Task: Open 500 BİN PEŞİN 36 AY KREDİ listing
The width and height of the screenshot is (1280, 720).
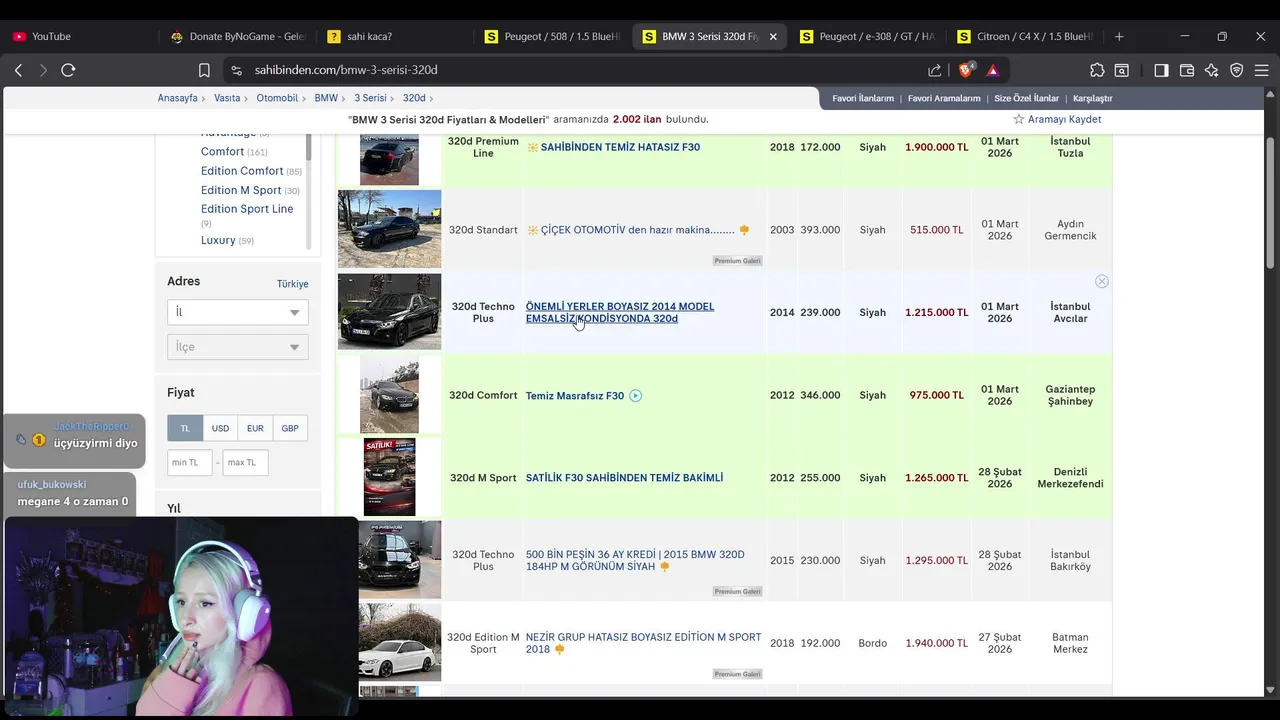Action: (635, 560)
